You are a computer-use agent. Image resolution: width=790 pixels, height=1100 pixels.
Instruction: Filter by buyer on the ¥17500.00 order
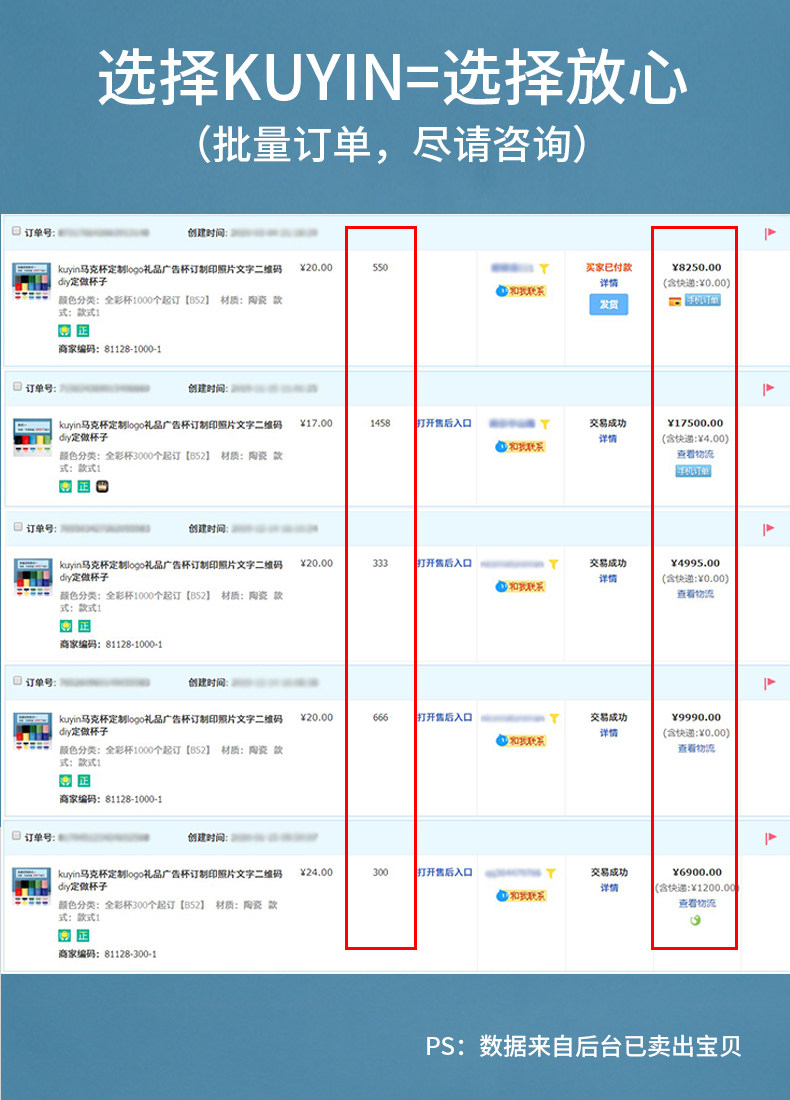(545, 424)
